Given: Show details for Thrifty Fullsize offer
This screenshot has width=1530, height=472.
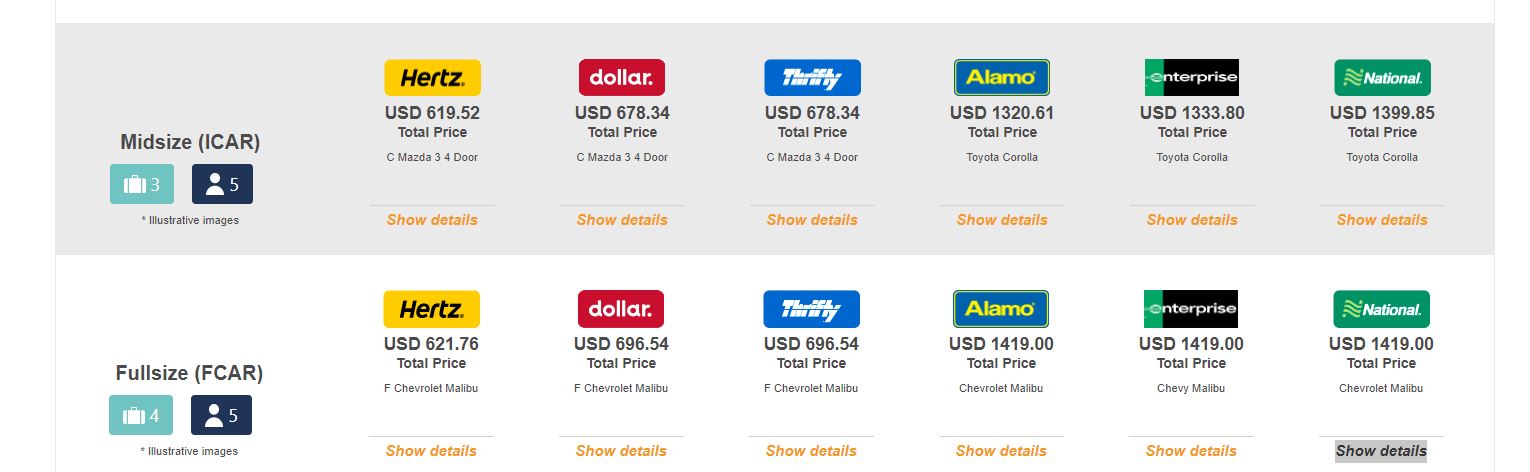Looking at the screenshot, I should click(811, 451).
